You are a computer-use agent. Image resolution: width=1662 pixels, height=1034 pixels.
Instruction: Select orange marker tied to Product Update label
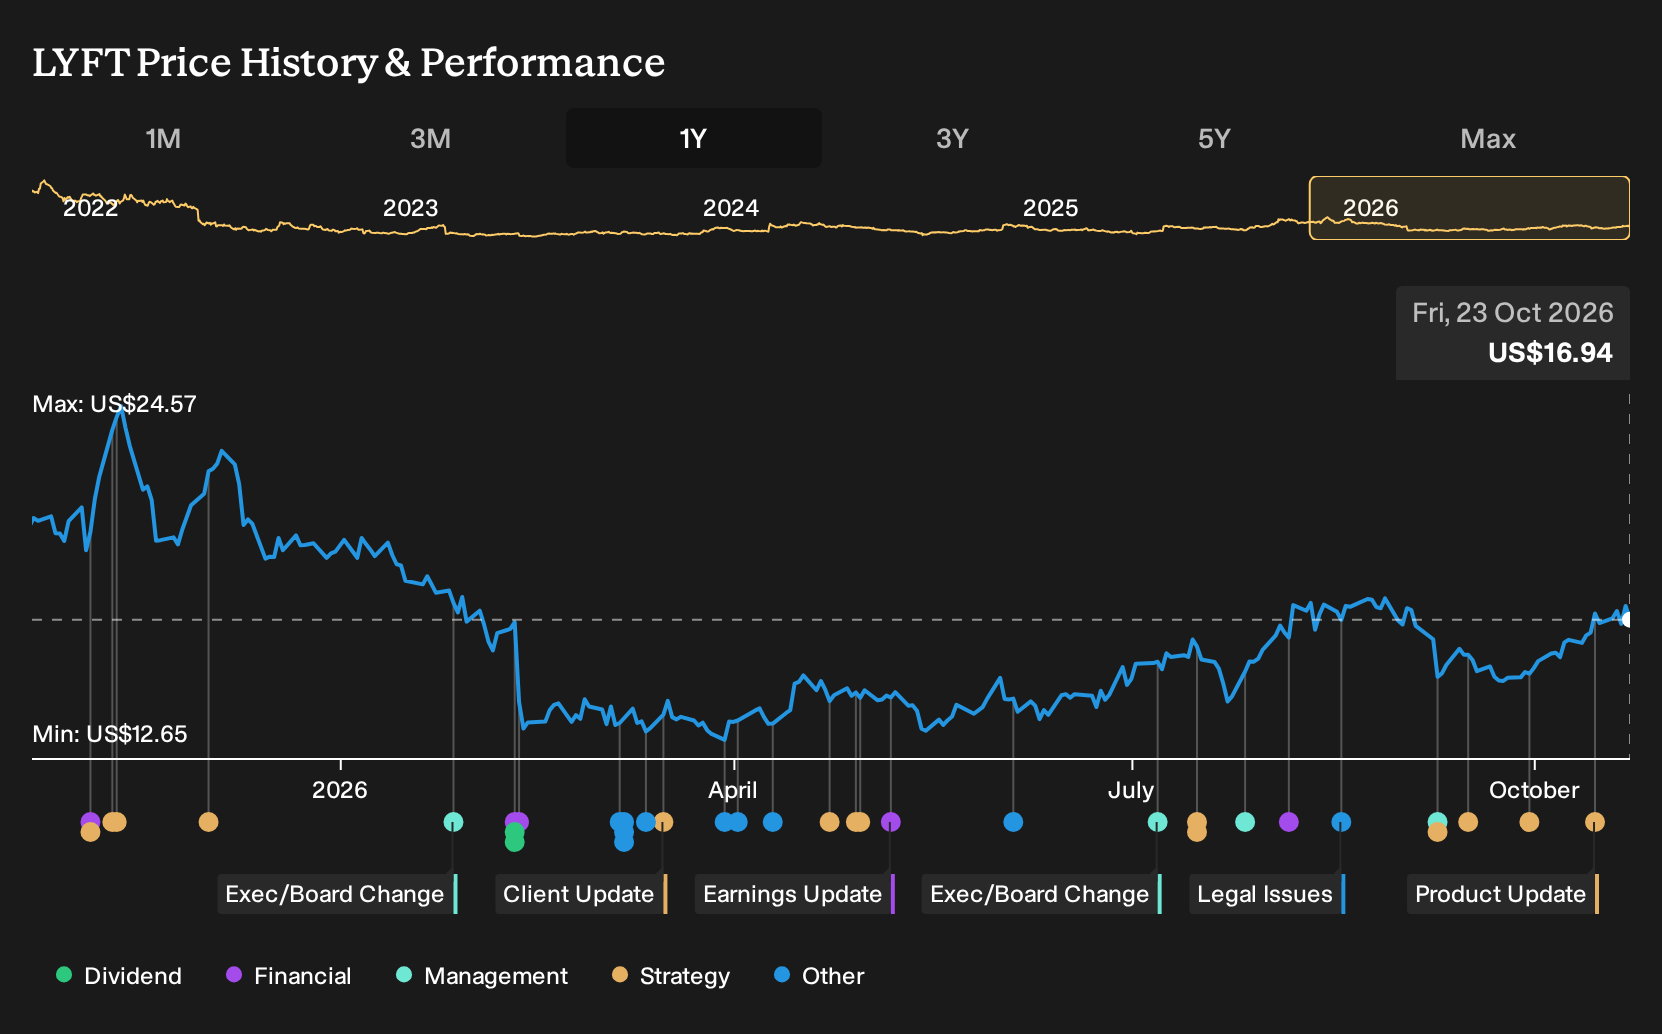pos(1595,822)
